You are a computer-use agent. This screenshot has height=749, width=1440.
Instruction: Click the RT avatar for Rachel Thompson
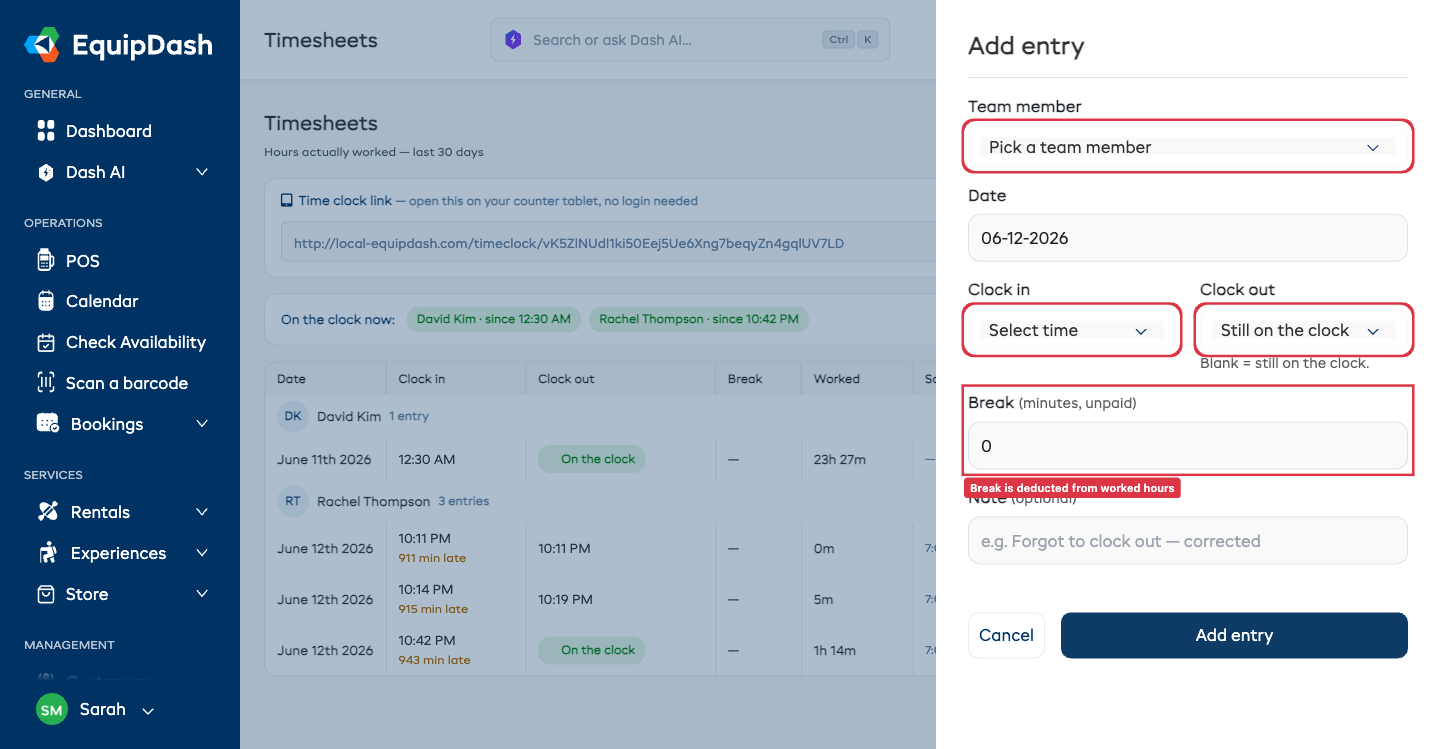tap(293, 501)
